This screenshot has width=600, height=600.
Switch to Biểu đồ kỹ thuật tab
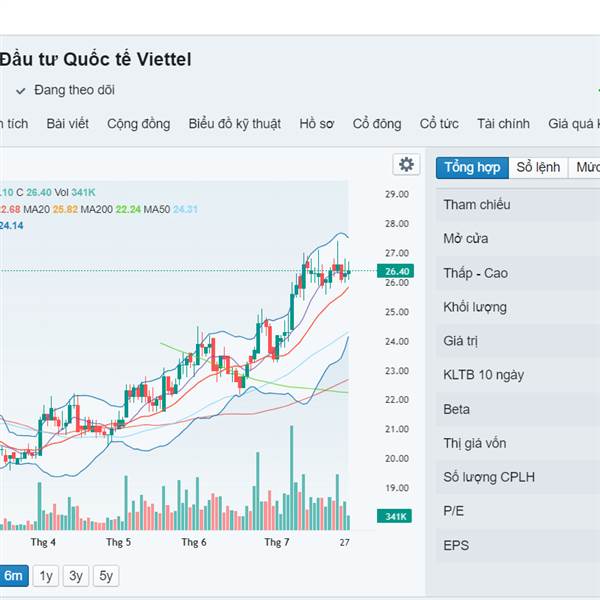click(x=235, y=124)
